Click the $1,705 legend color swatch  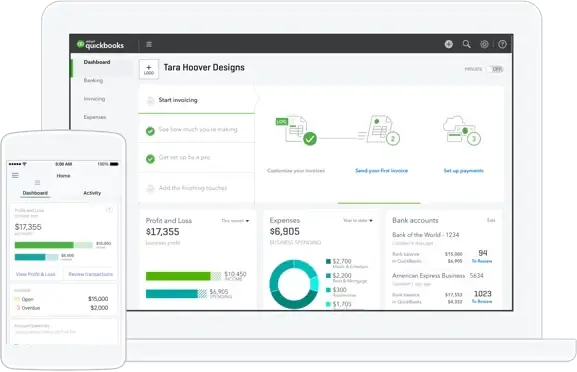[328, 304]
